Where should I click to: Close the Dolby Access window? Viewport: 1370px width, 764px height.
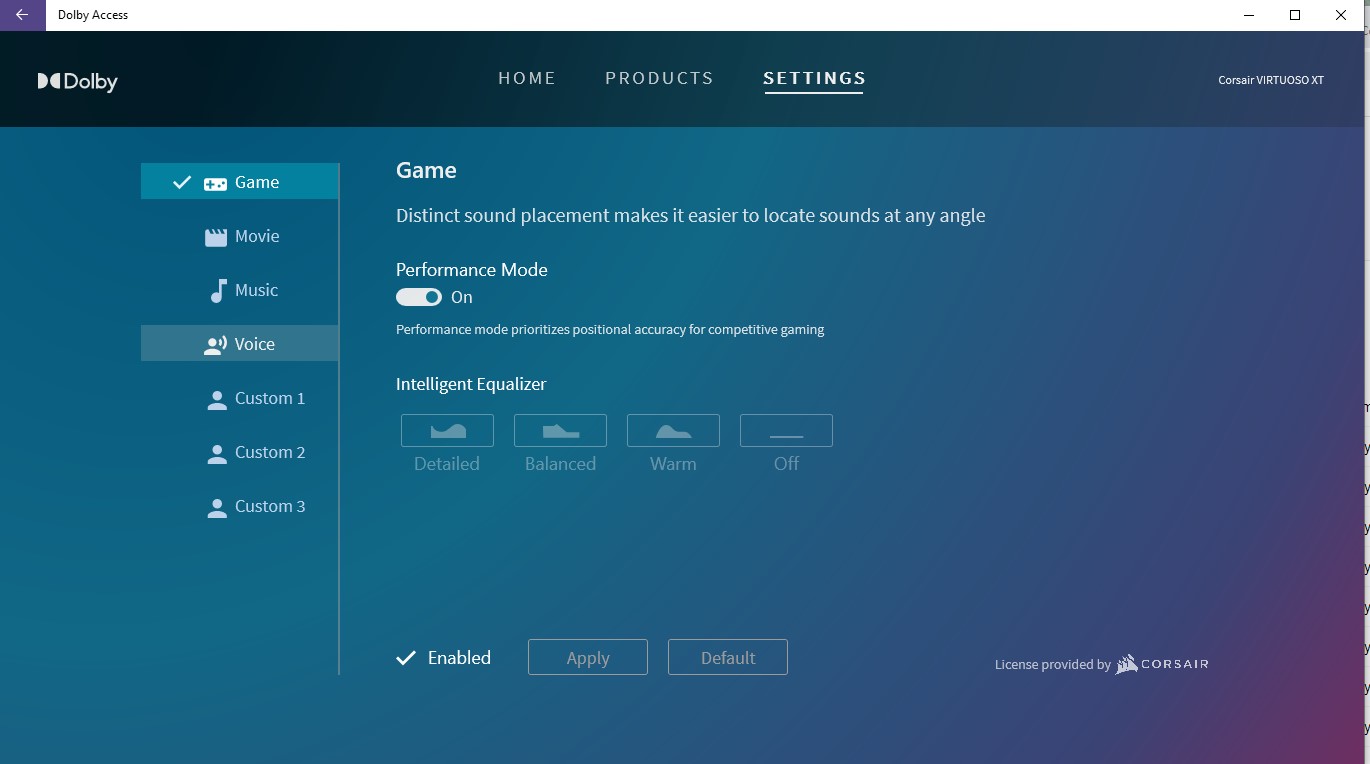1341,15
